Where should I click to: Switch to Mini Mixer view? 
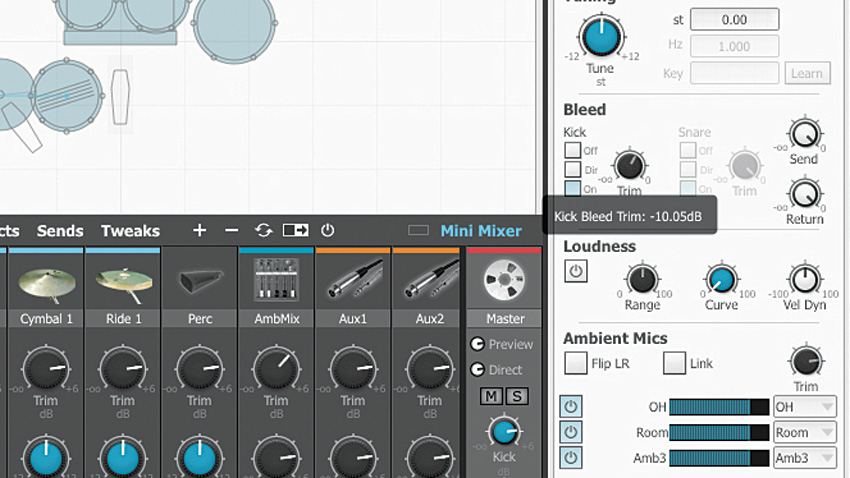point(481,231)
